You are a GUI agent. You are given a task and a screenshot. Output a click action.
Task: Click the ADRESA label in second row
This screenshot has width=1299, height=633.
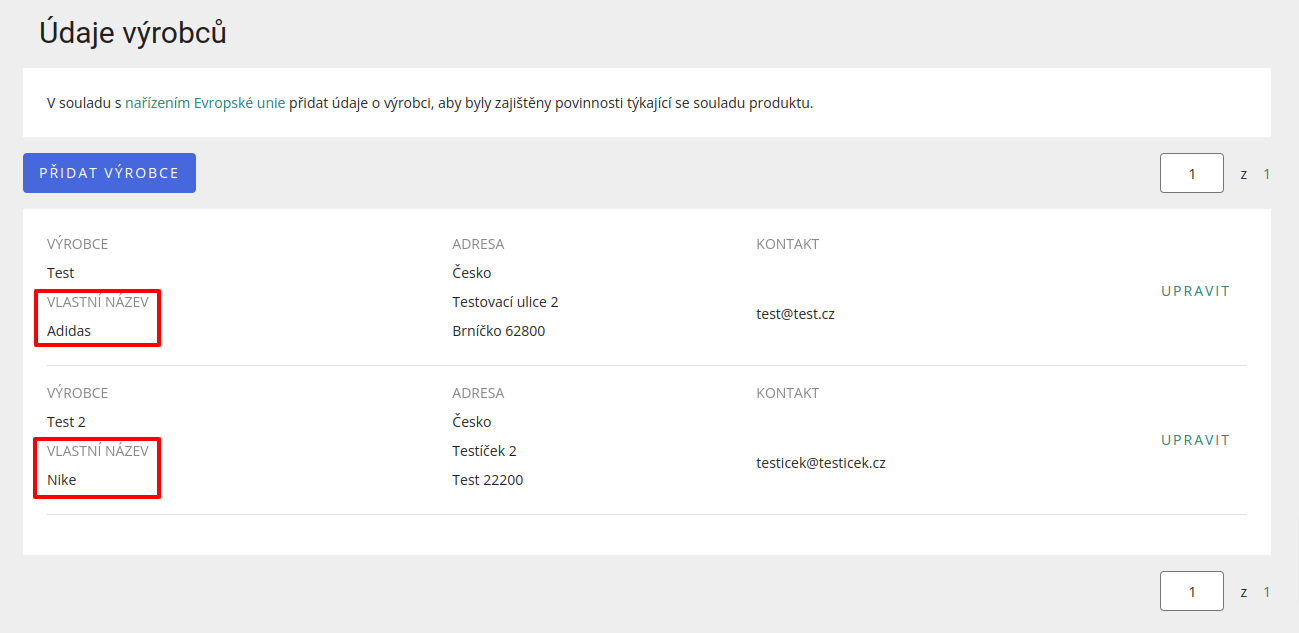[478, 393]
